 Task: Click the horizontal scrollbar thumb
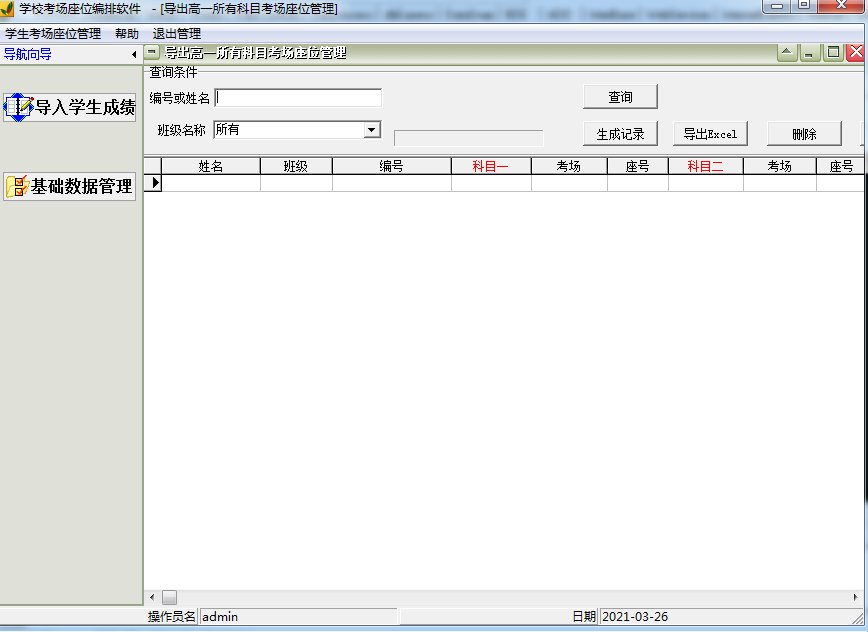pyautogui.click(x=169, y=597)
